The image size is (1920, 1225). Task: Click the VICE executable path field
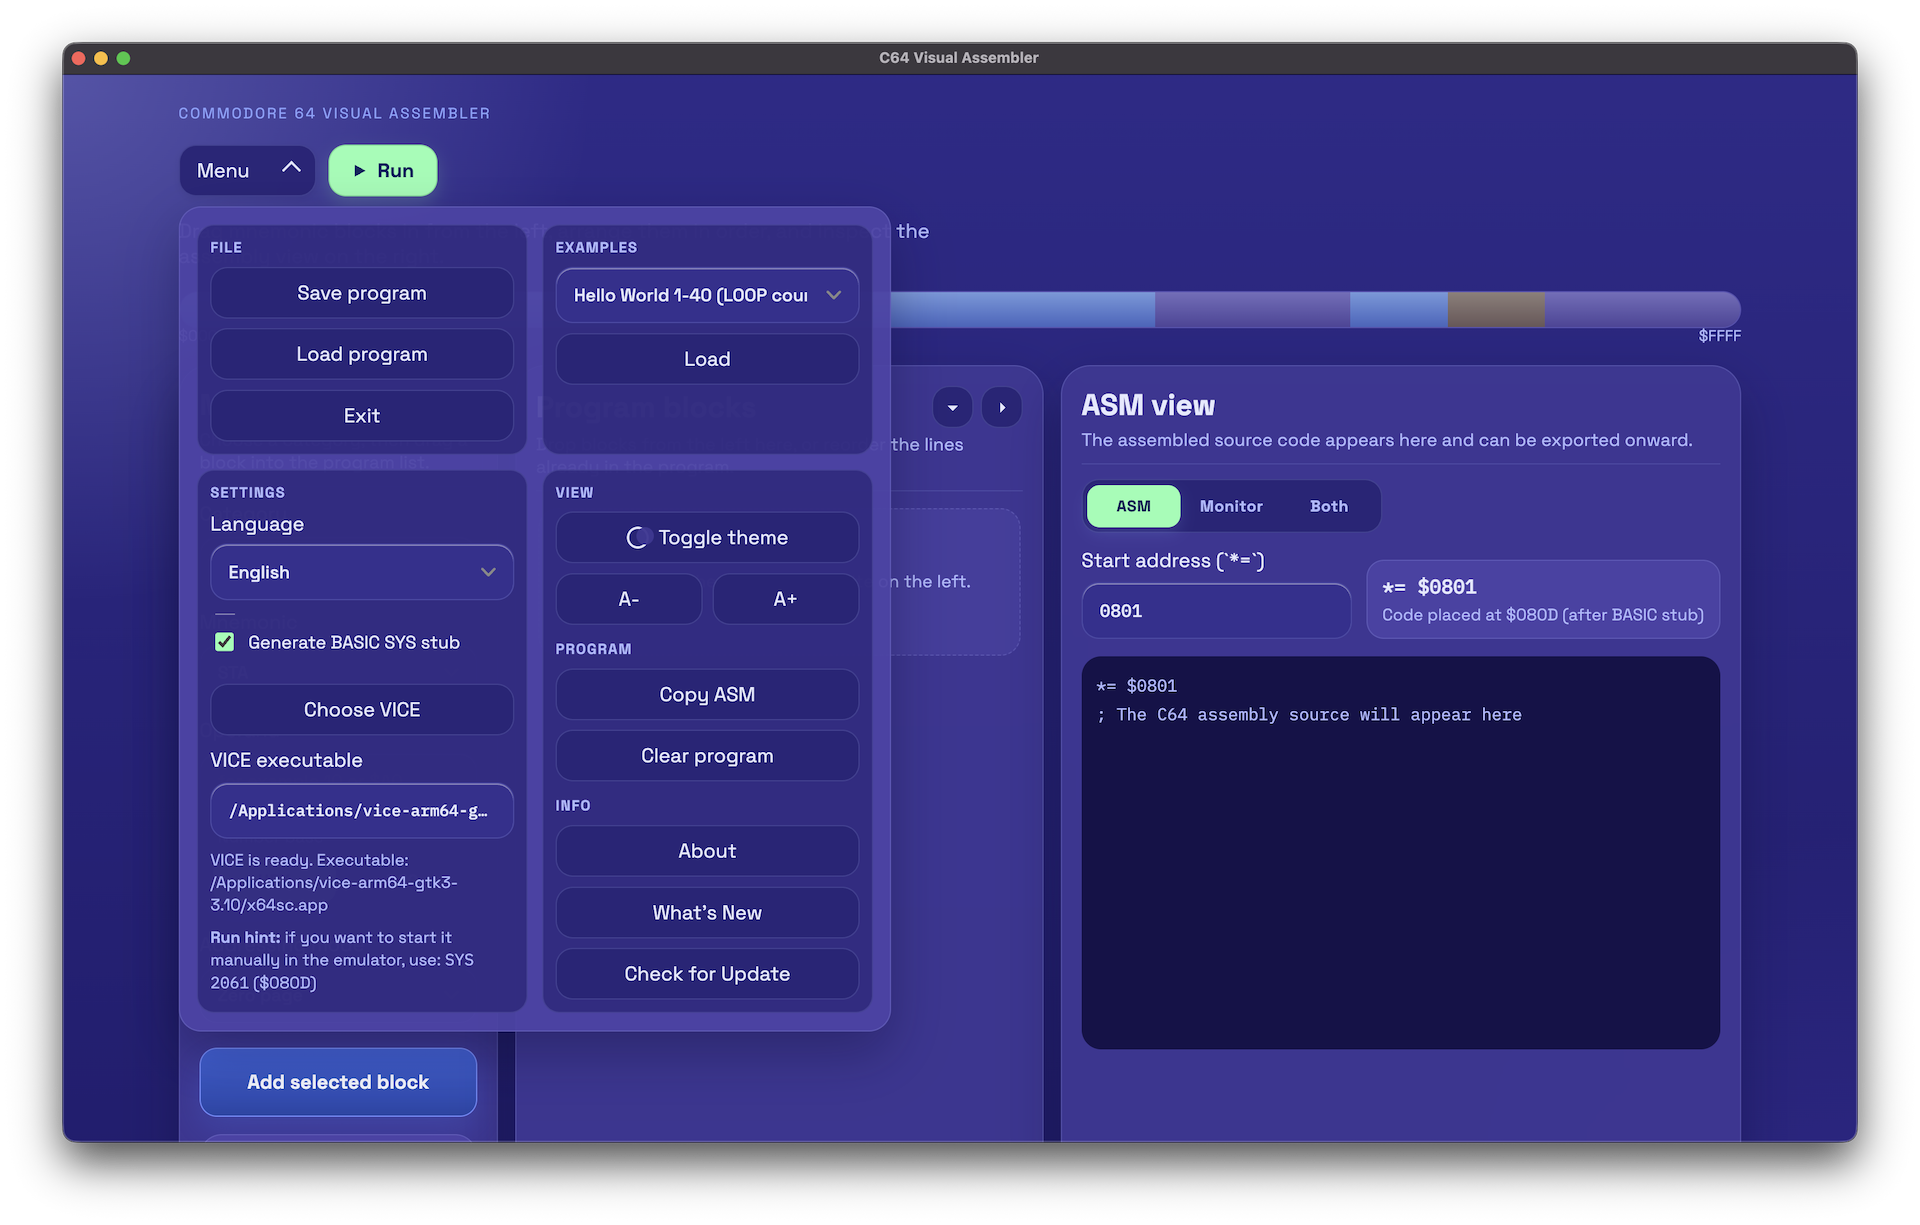coord(362,811)
